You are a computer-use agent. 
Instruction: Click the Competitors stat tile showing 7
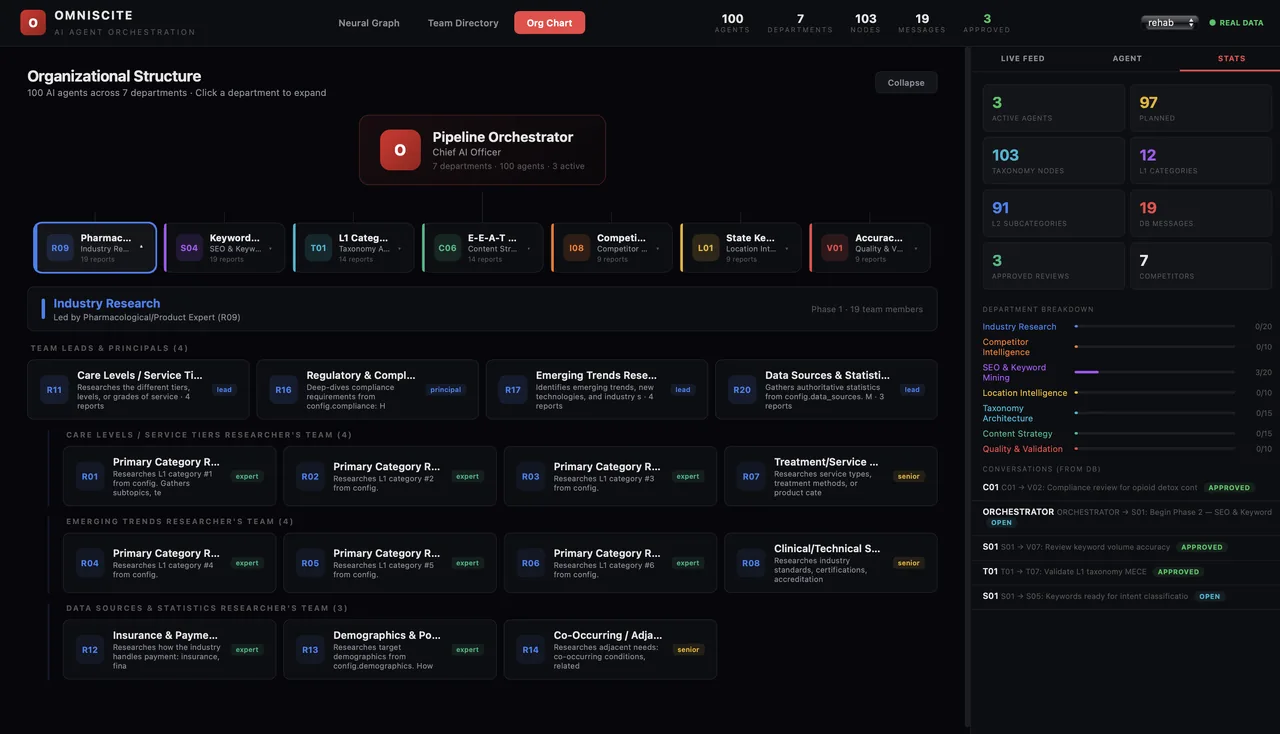click(x=1201, y=267)
